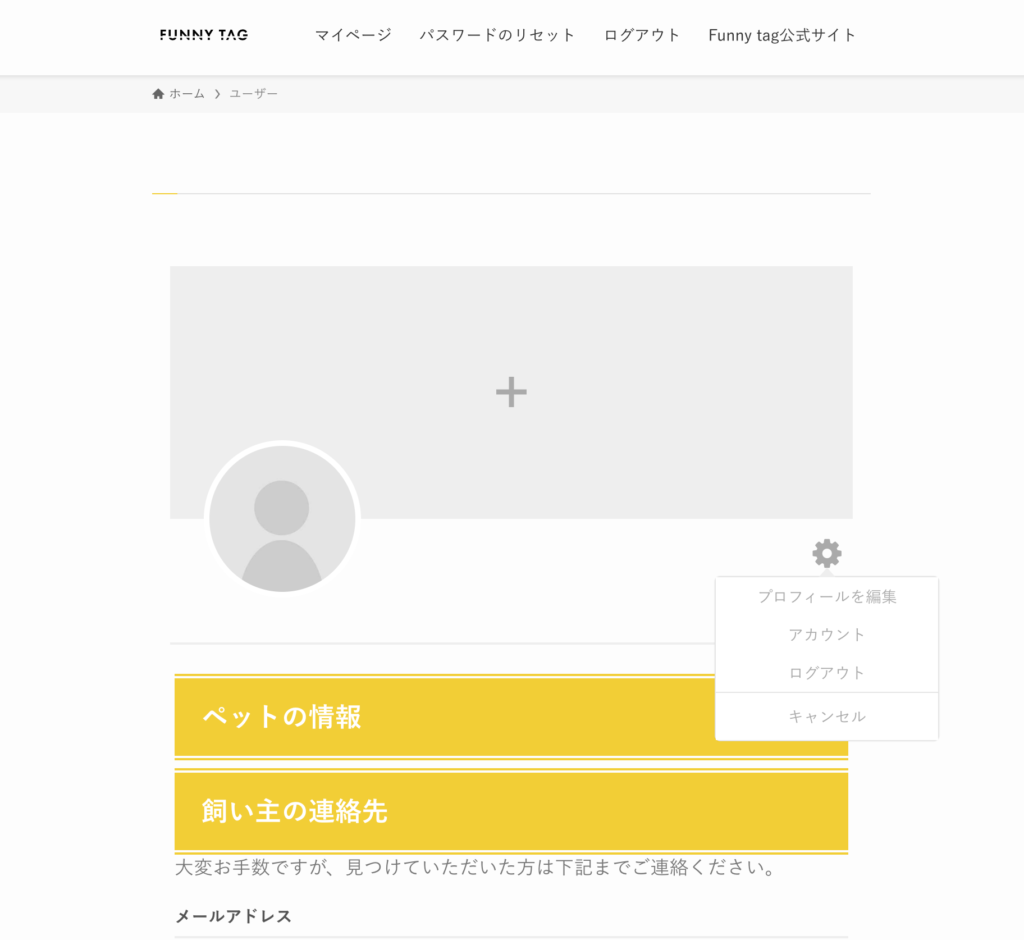The width and height of the screenshot is (1024, 940).
Task: Click the gear settings icon
Action: pos(826,553)
